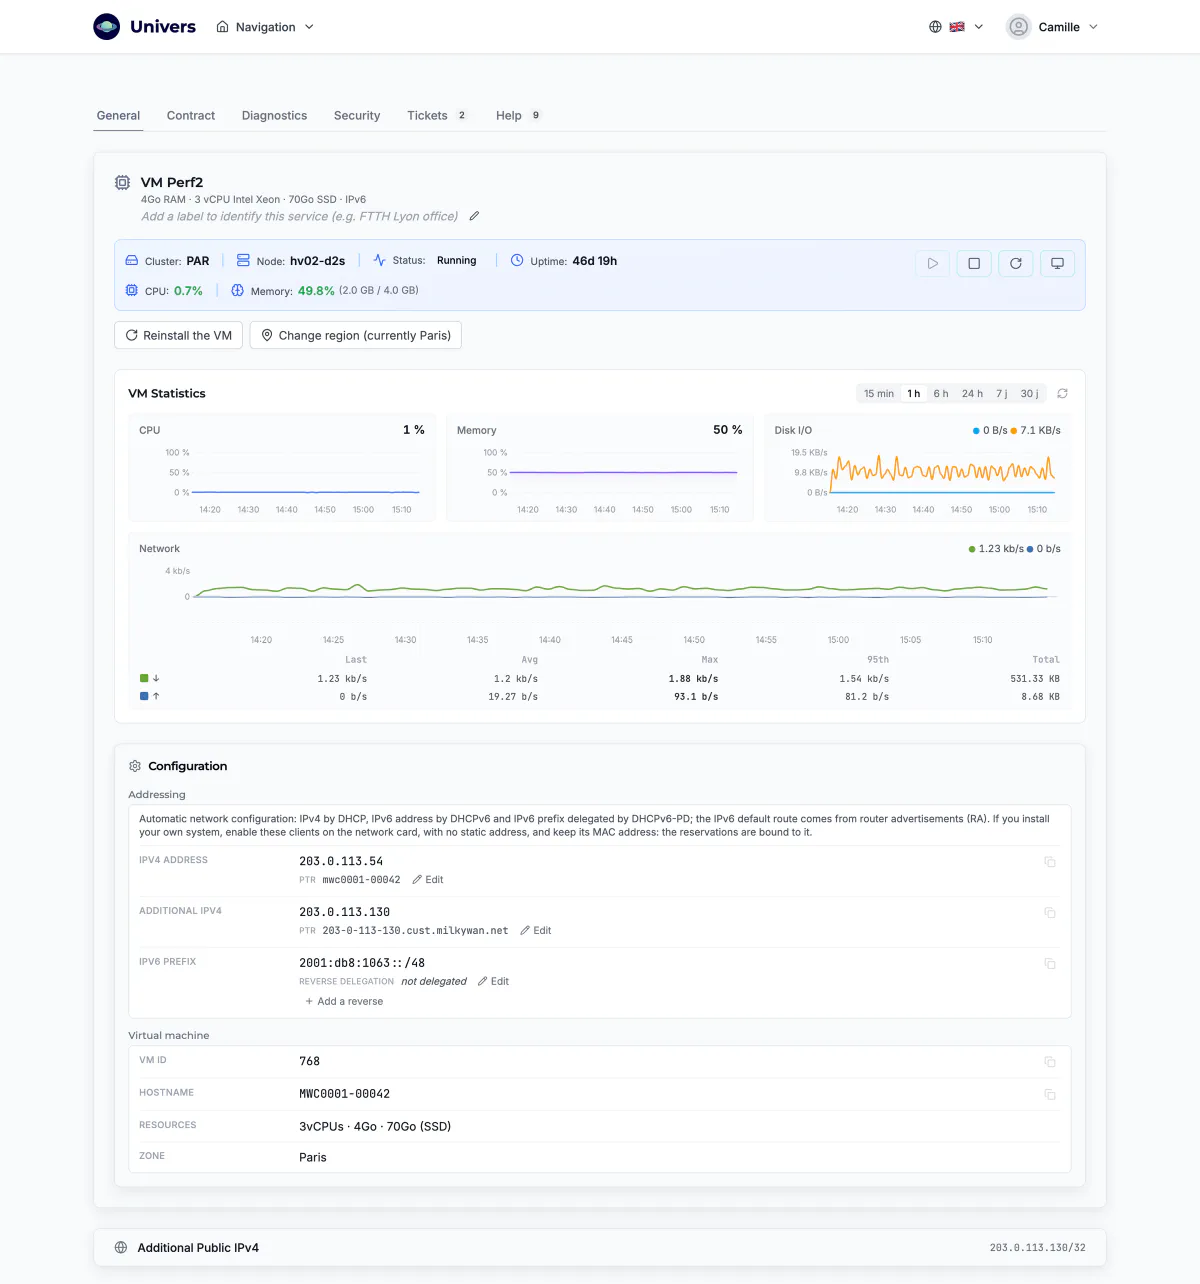1200x1284 pixels.
Task: Click the CPU usage chart
Action: point(282,467)
